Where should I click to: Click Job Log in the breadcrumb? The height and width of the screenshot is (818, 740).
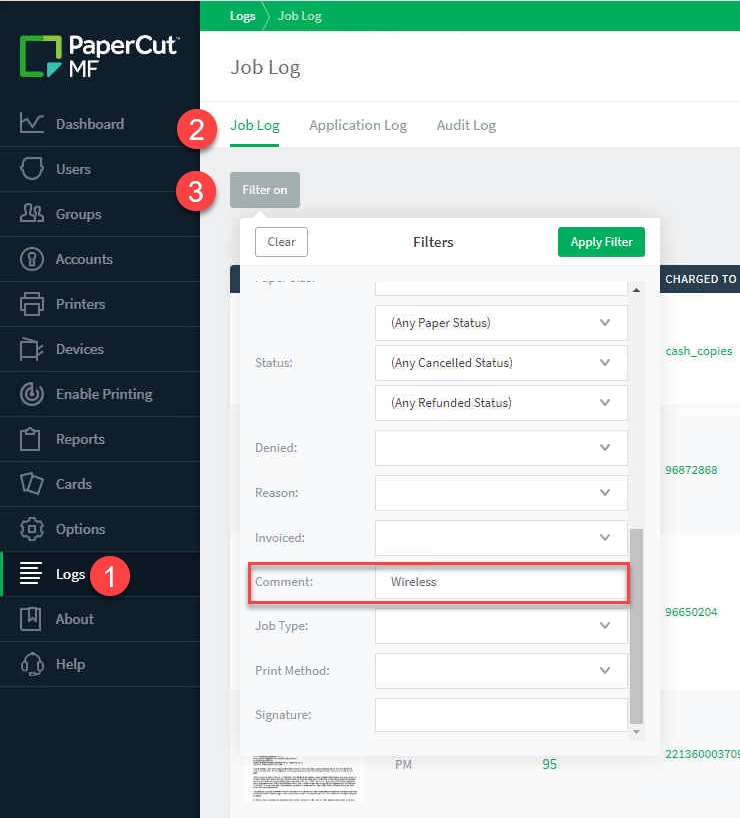(300, 16)
